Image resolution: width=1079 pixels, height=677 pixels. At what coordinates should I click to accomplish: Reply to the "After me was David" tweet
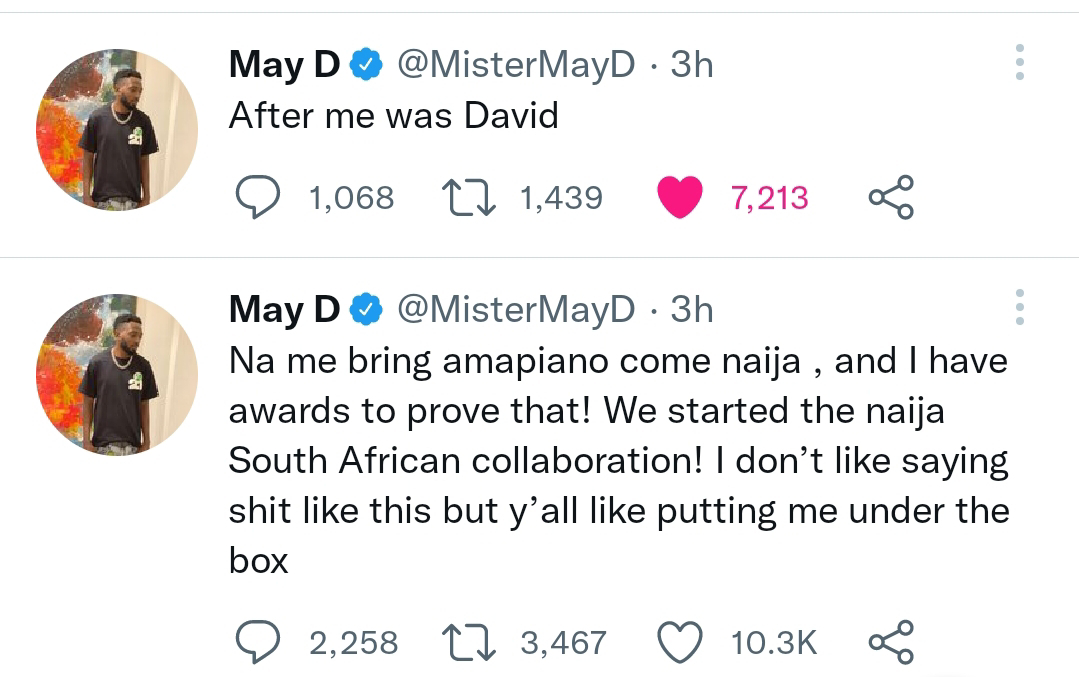point(258,197)
